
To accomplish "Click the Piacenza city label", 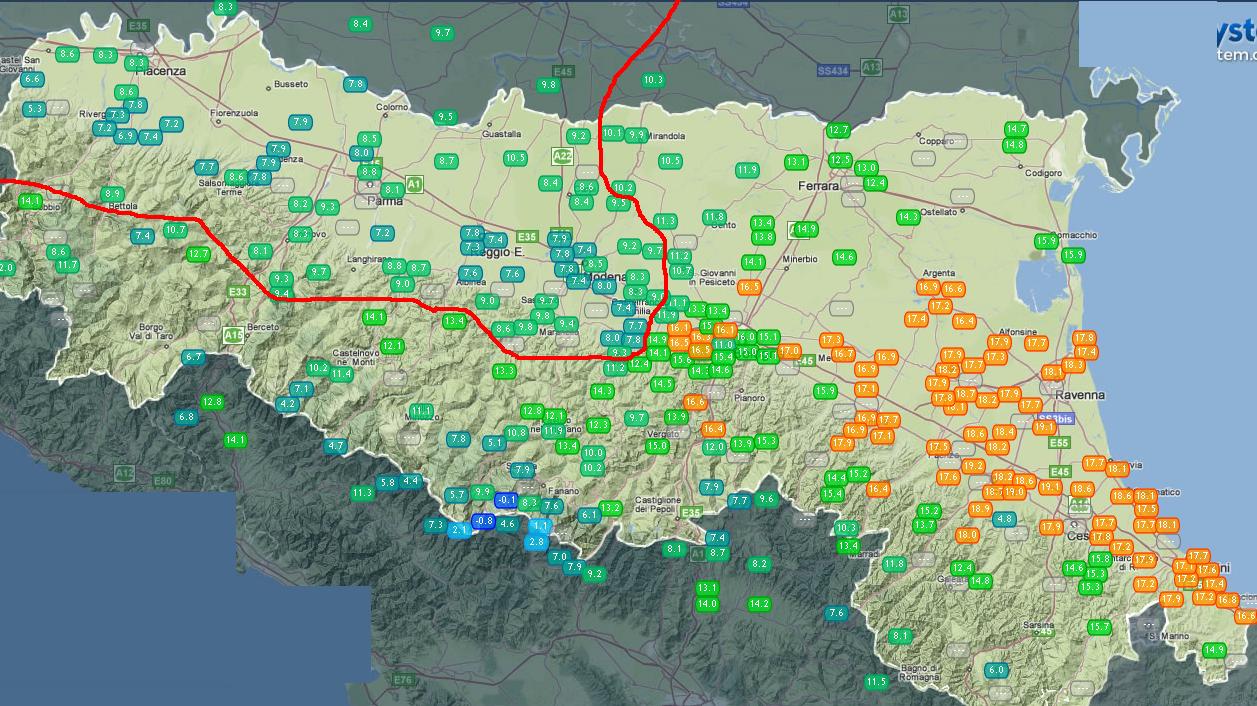I will 162,71.
